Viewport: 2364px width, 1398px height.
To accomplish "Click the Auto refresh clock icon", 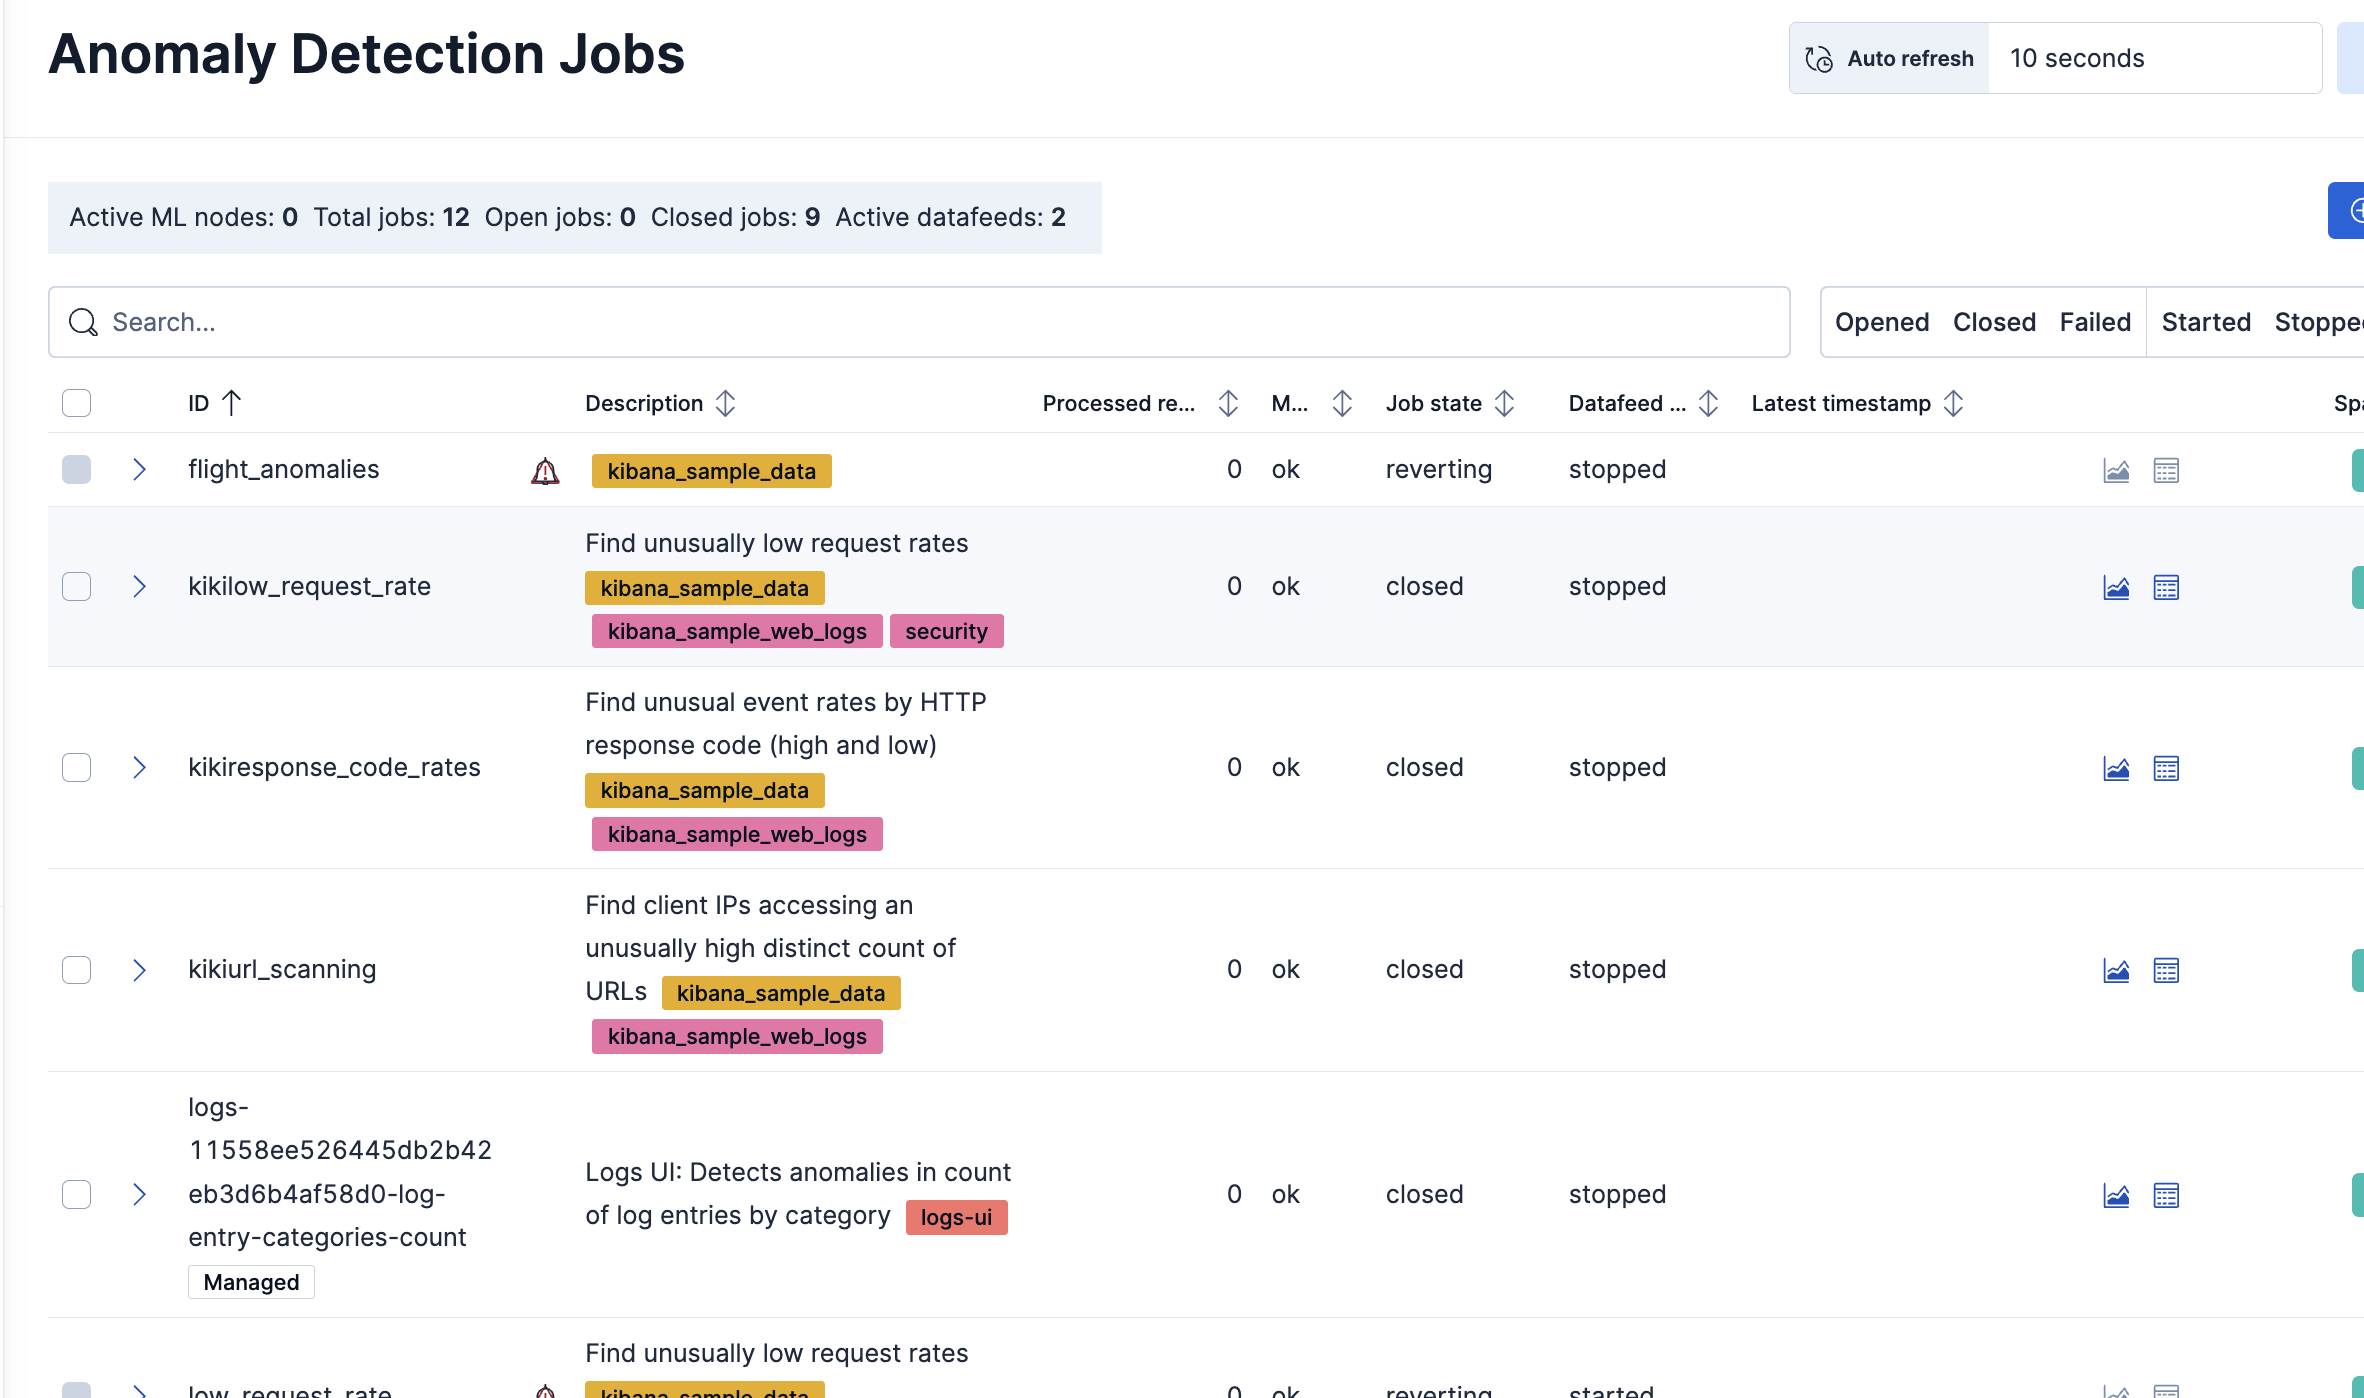I will click(x=1819, y=59).
